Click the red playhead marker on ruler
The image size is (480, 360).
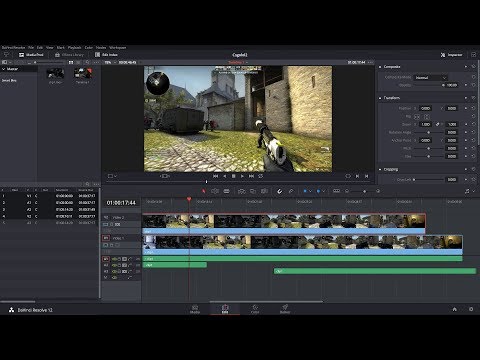189,199
